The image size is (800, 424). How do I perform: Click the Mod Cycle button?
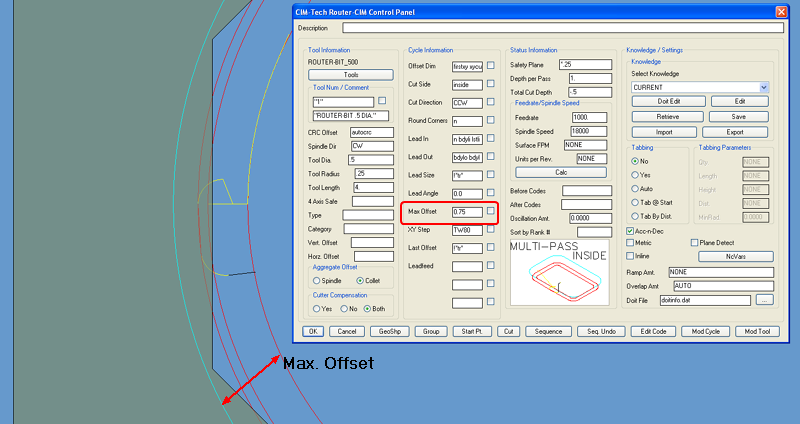706,332
